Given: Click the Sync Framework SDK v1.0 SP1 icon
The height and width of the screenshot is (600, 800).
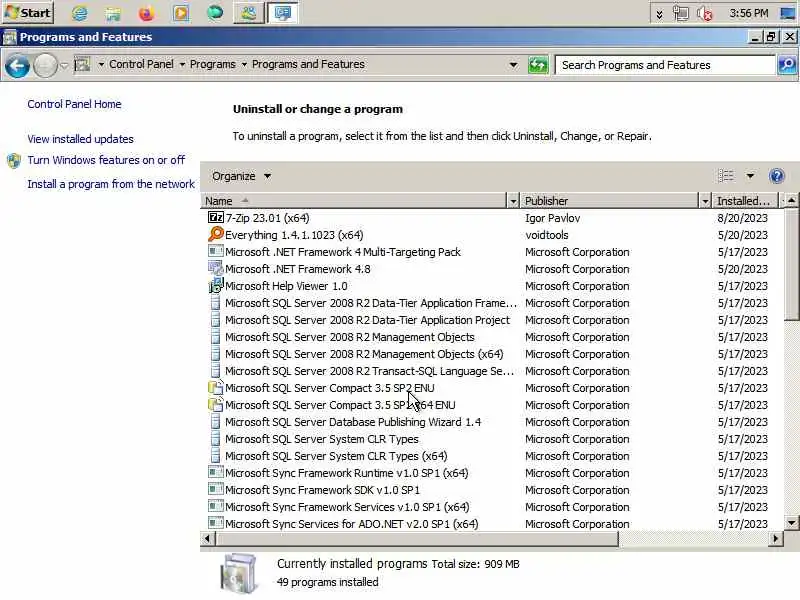Looking at the screenshot, I should click(216, 489).
